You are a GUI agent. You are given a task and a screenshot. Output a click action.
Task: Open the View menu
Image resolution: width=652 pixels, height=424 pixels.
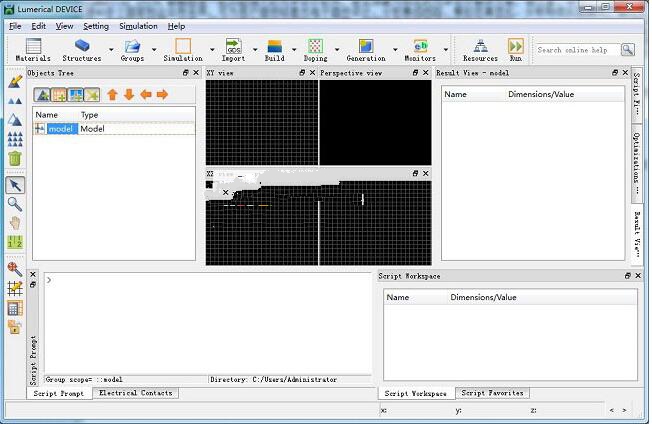click(x=64, y=26)
